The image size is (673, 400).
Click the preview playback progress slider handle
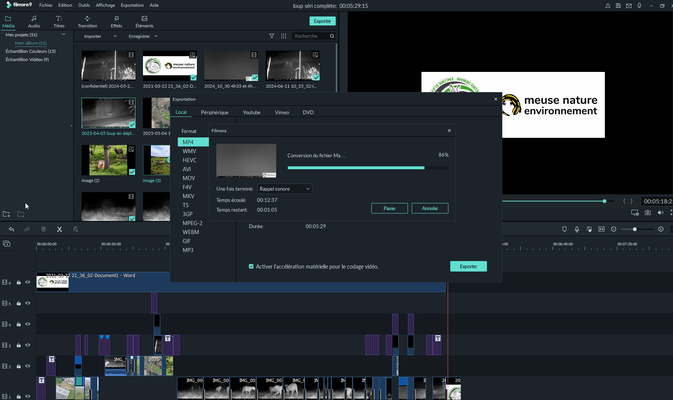coord(604,201)
